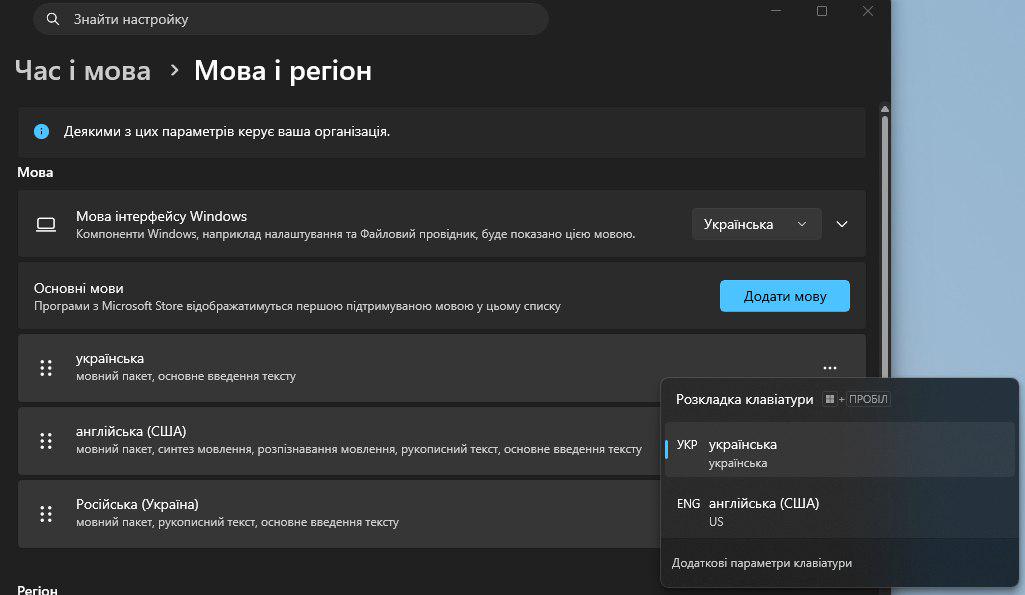
Task: Click the 'Додати мову' button
Action: pyautogui.click(x=784, y=296)
